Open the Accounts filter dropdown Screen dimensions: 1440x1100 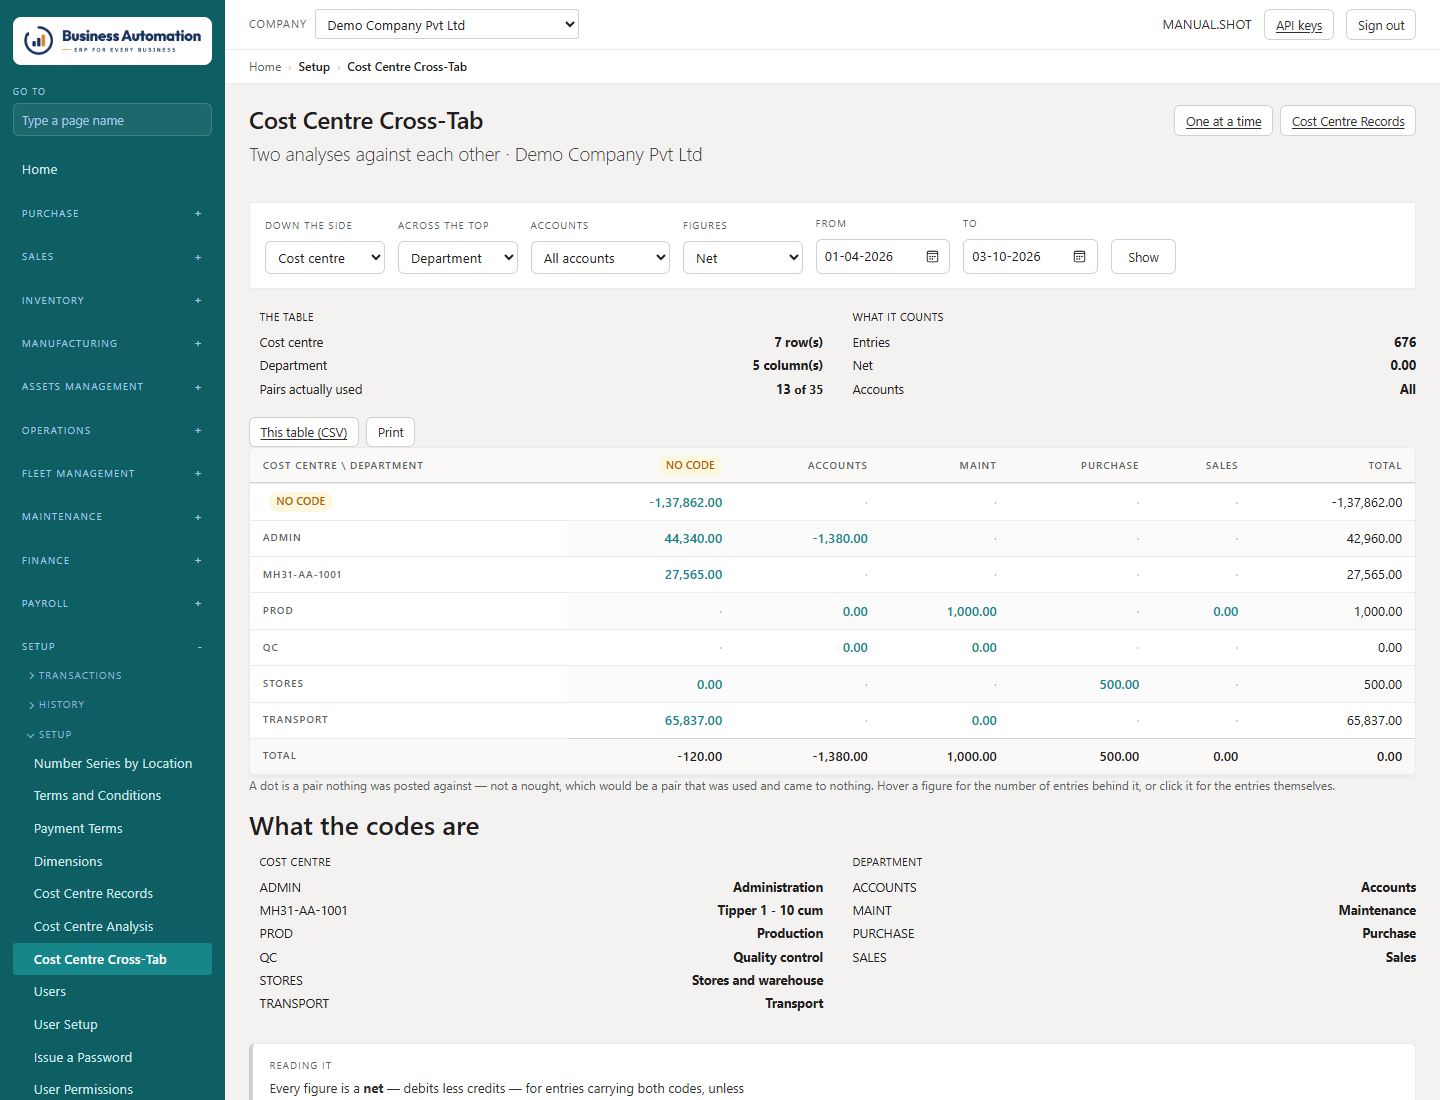pos(600,258)
